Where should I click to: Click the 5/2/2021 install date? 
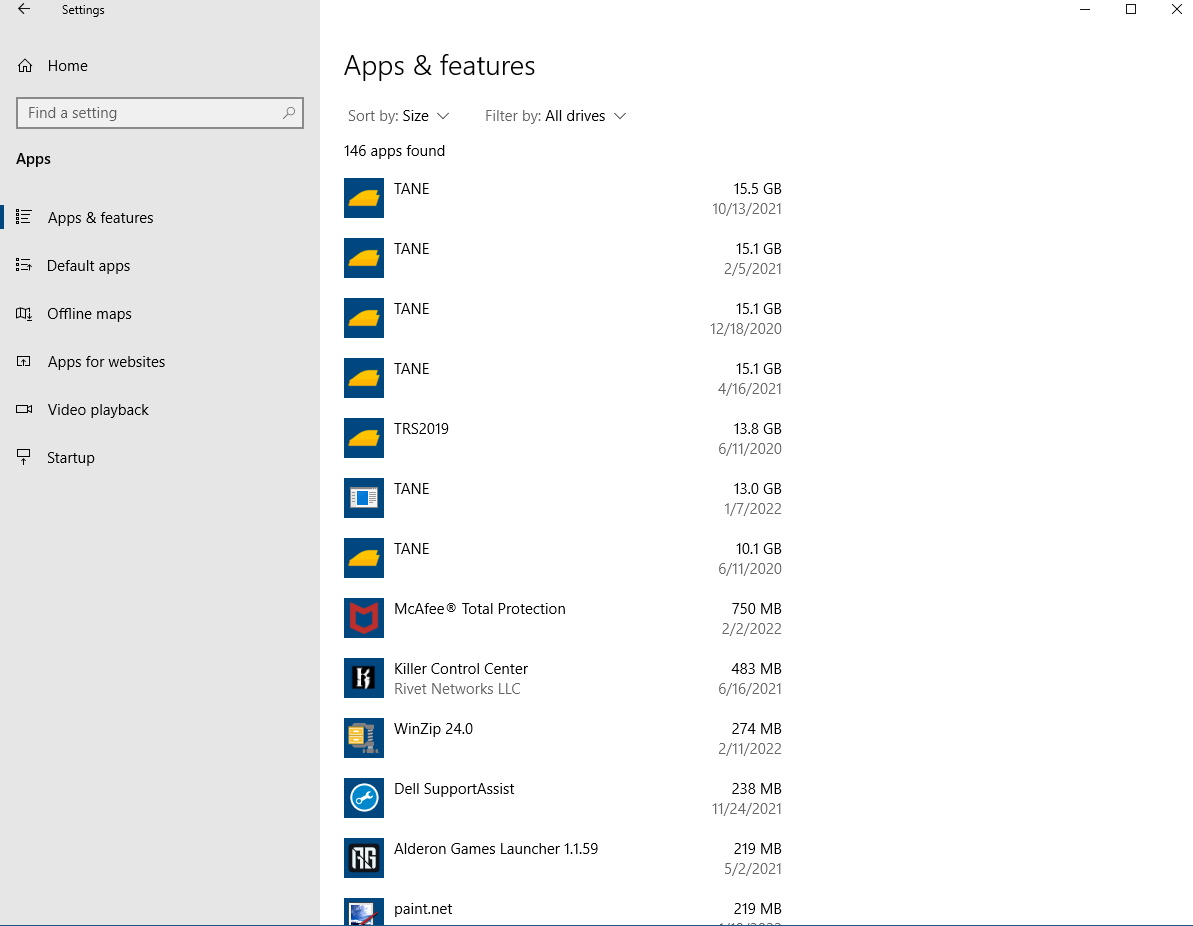(752, 869)
